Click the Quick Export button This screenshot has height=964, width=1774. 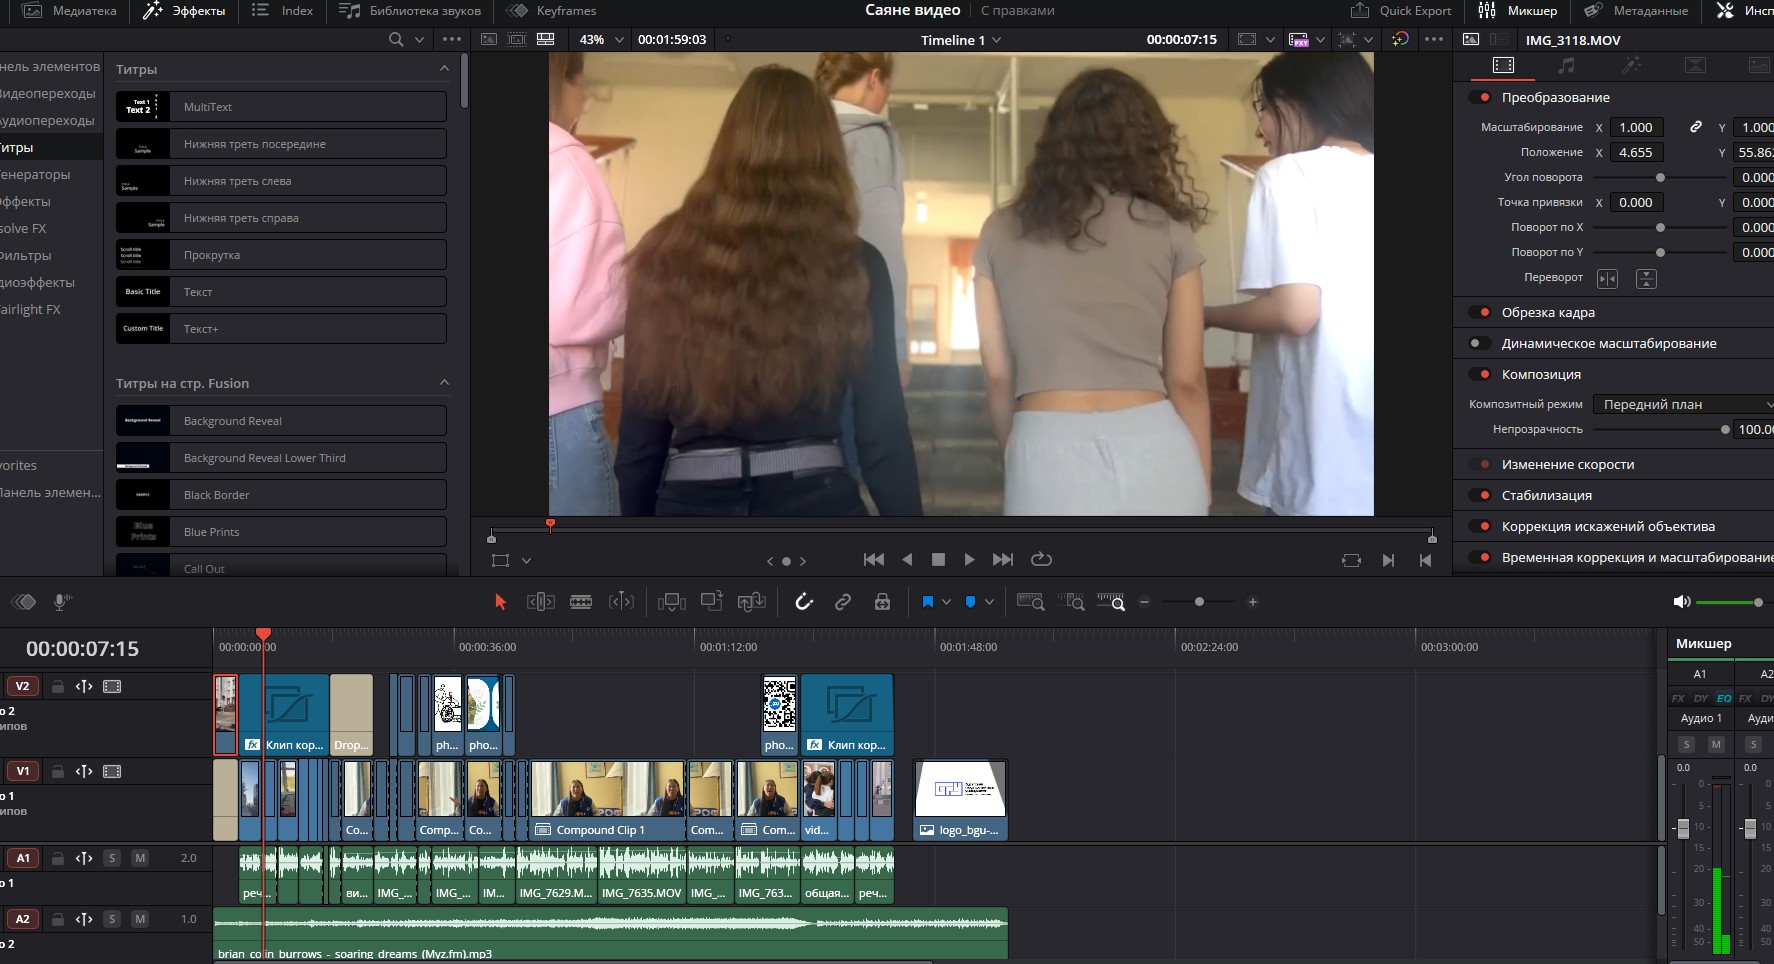coord(1401,11)
